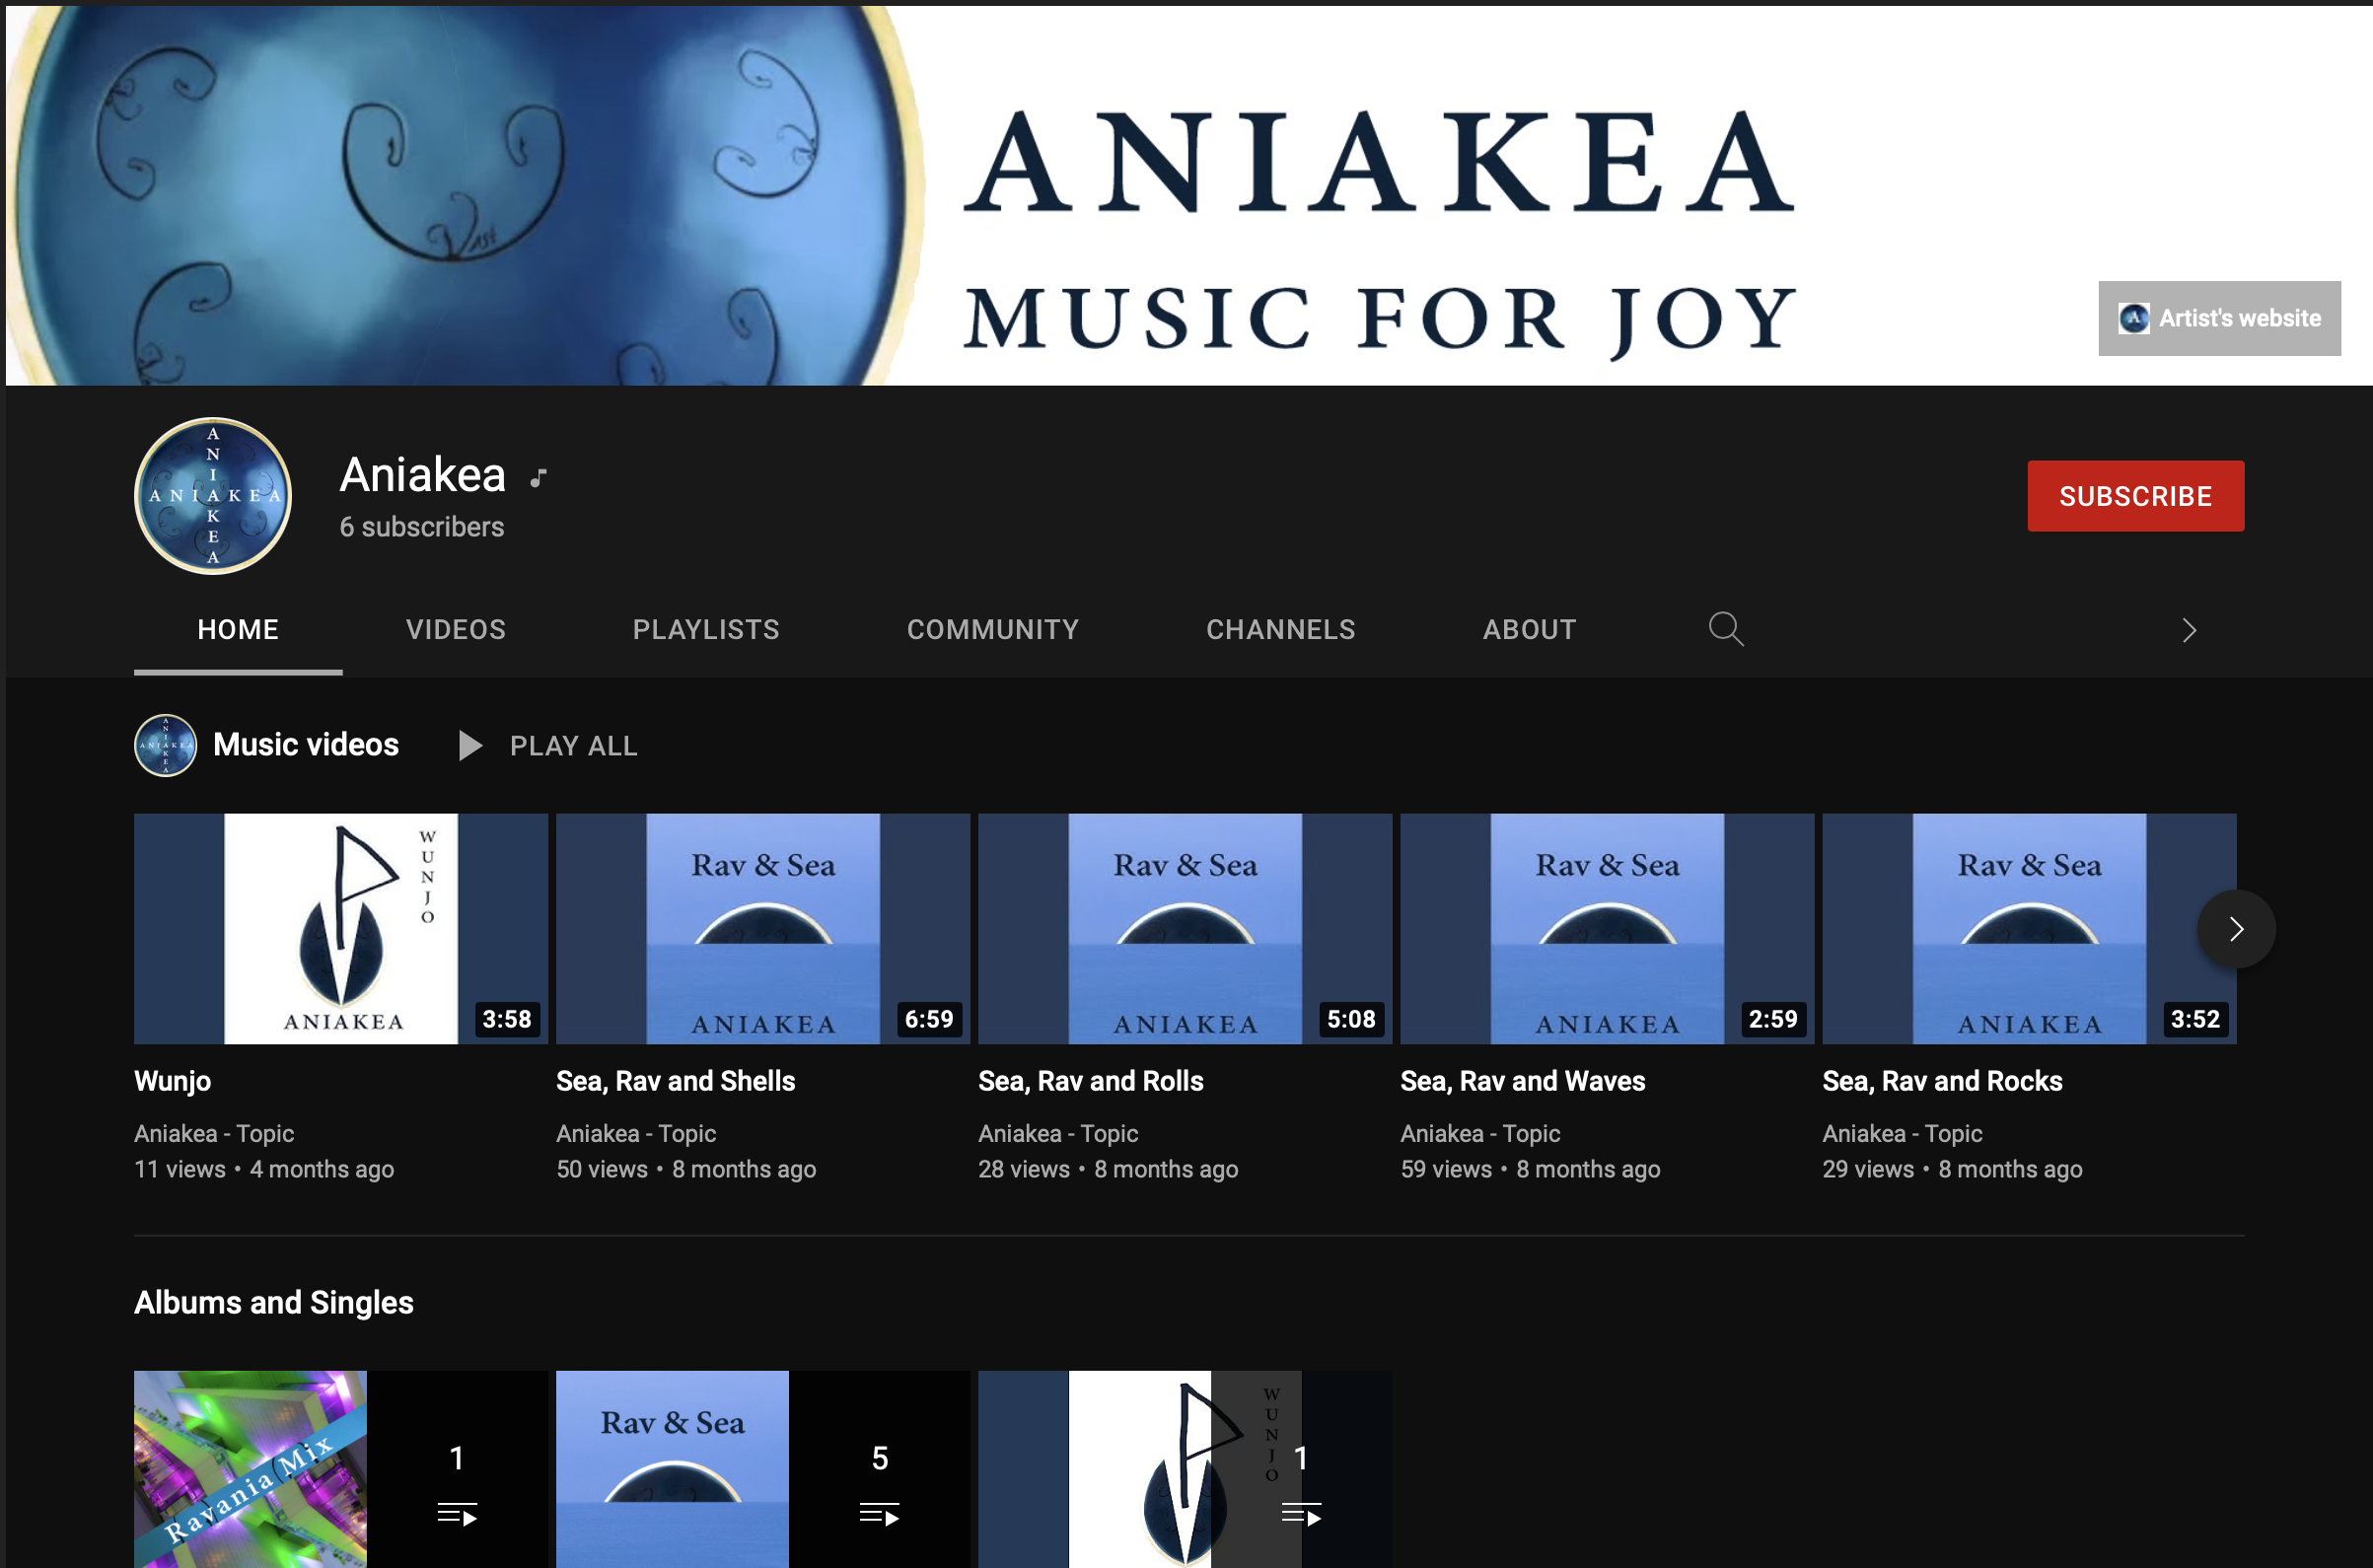The height and width of the screenshot is (1568, 2373).
Task: Click the 5:08 duration badge
Action: [x=1351, y=1019]
